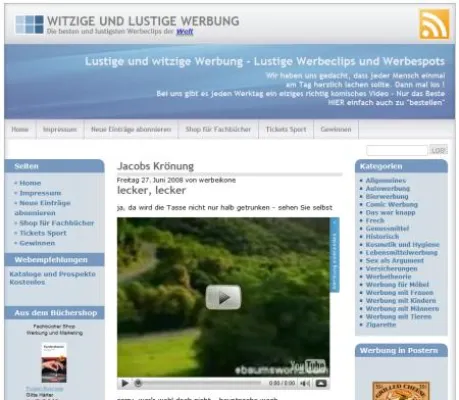Play the video with center play button
The height and width of the screenshot is (400, 459).
pos(223,297)
